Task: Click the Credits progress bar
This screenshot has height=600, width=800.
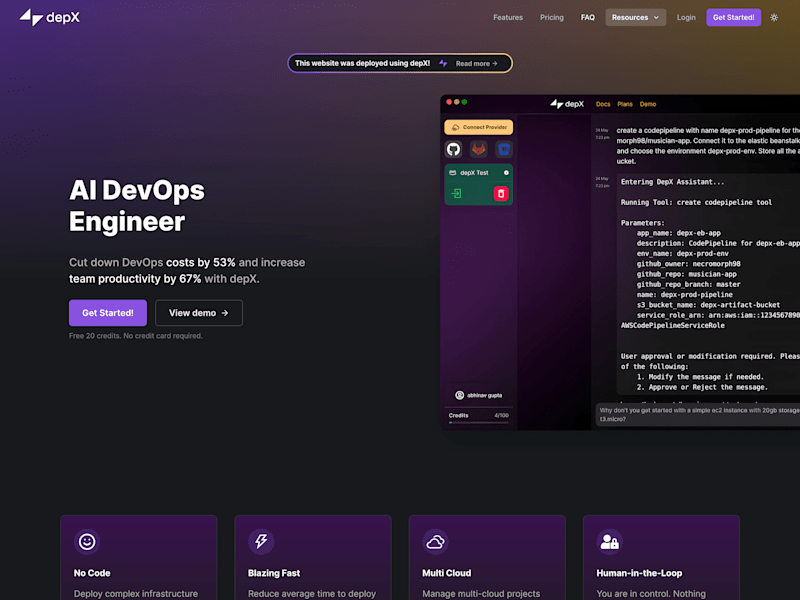Action: click(479, 422)
